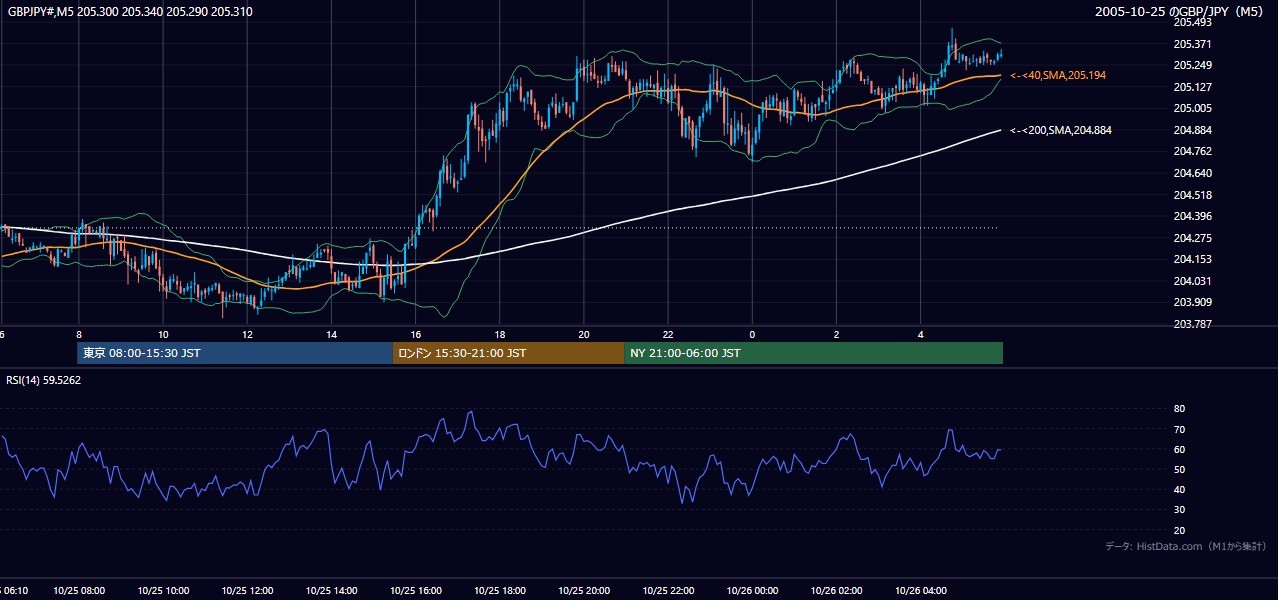Click hour marker 12 under price chart

(x=247, y=334)
